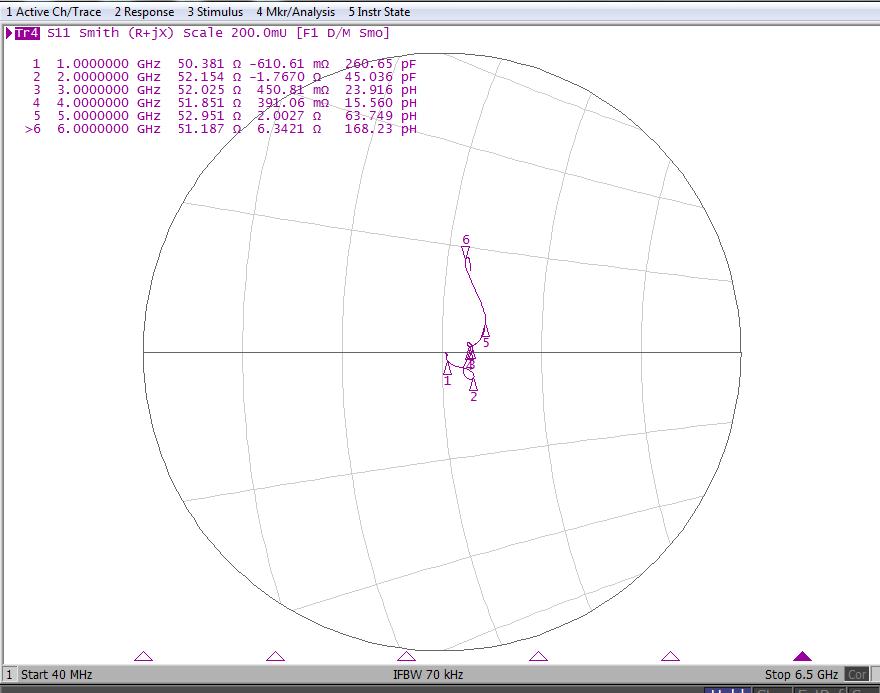The width and height of the screenshot is (880, 693).
Task: Click the IFBW 70 kHz field
Action: [428, 675]
